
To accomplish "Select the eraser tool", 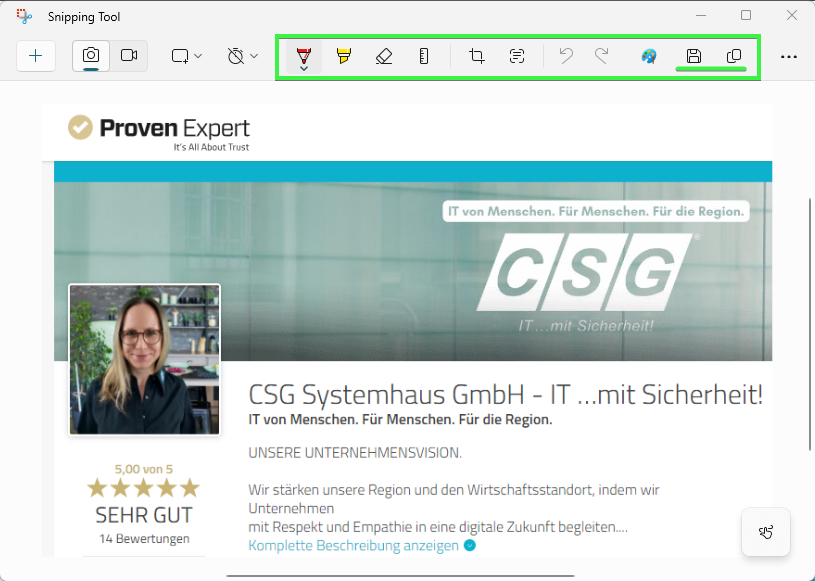I will click(384, 56).
